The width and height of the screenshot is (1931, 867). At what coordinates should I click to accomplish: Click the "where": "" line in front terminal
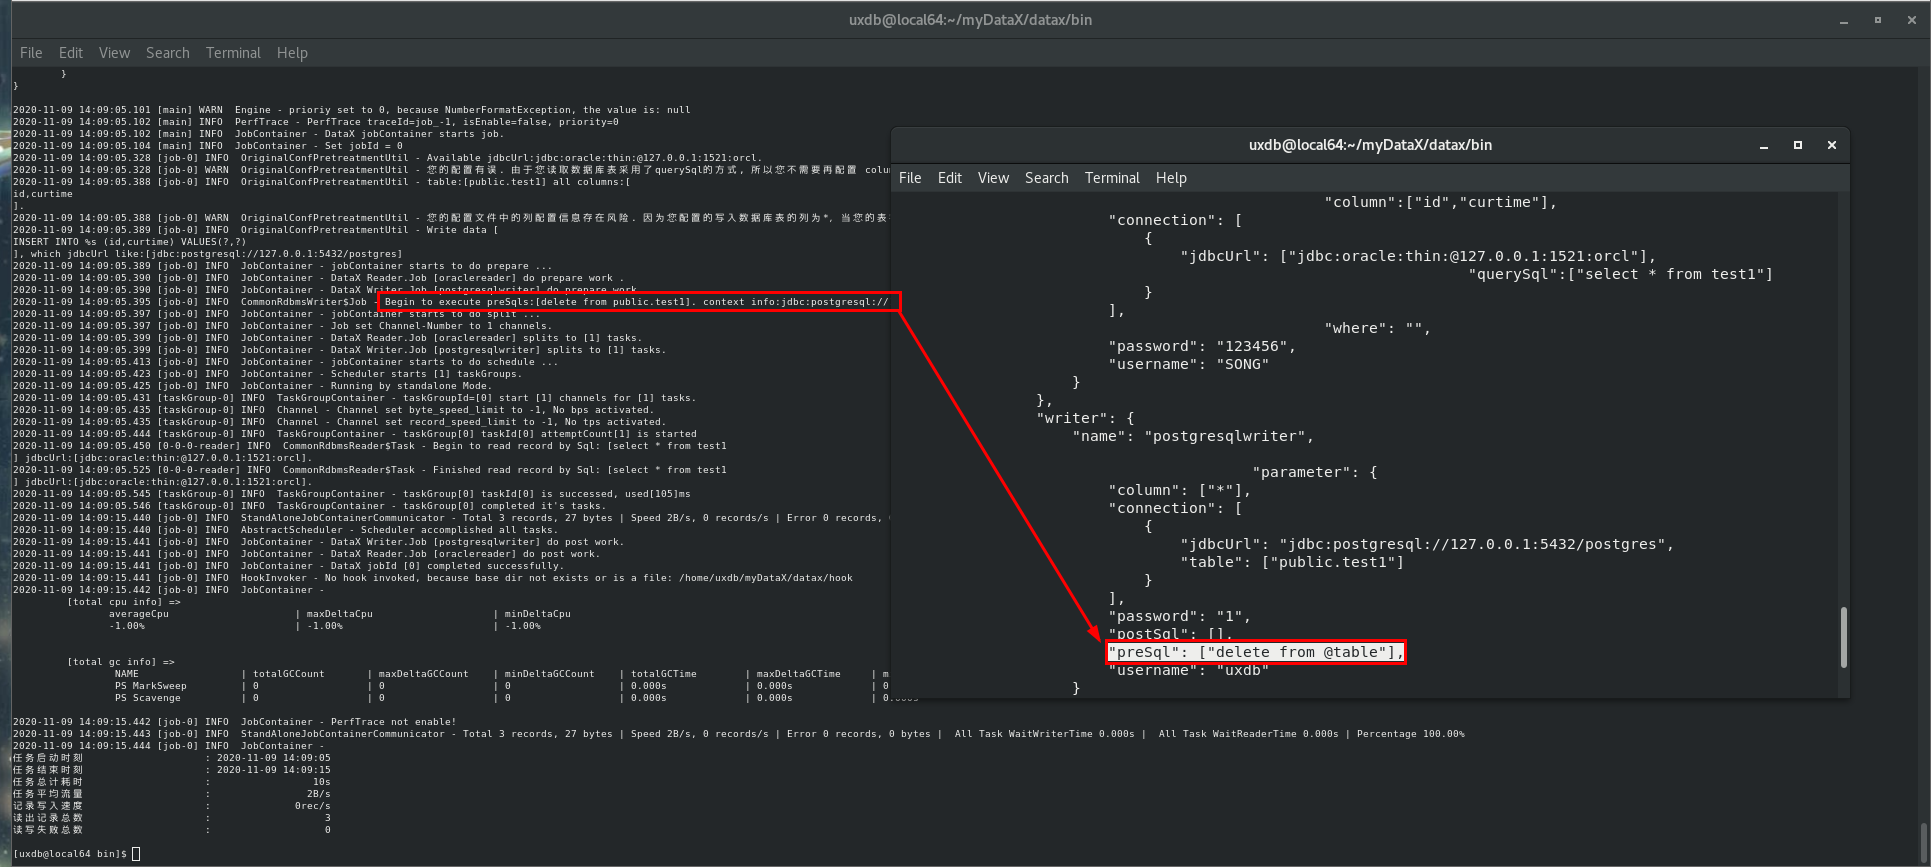click(x=1377, y=328)
